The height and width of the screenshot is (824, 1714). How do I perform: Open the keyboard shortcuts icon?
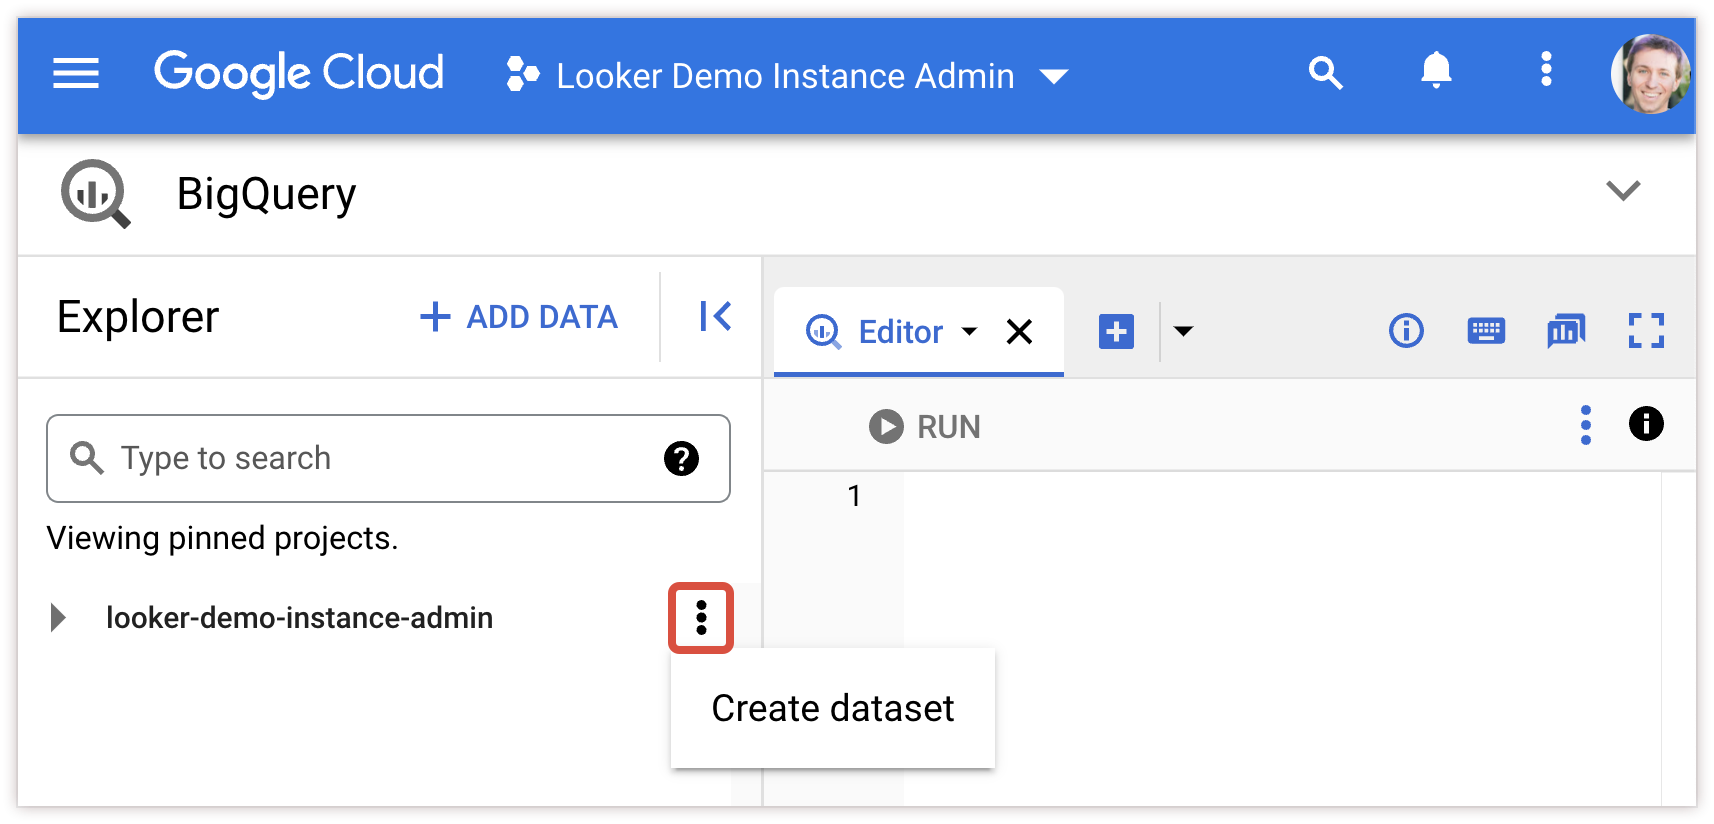pyautogui.click(x=1486, y=331)
